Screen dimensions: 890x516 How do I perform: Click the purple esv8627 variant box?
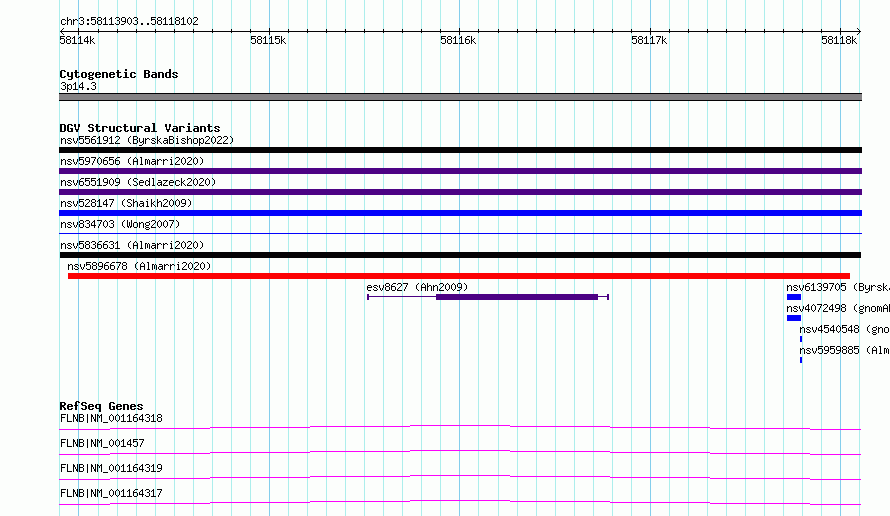coord(517,297)
